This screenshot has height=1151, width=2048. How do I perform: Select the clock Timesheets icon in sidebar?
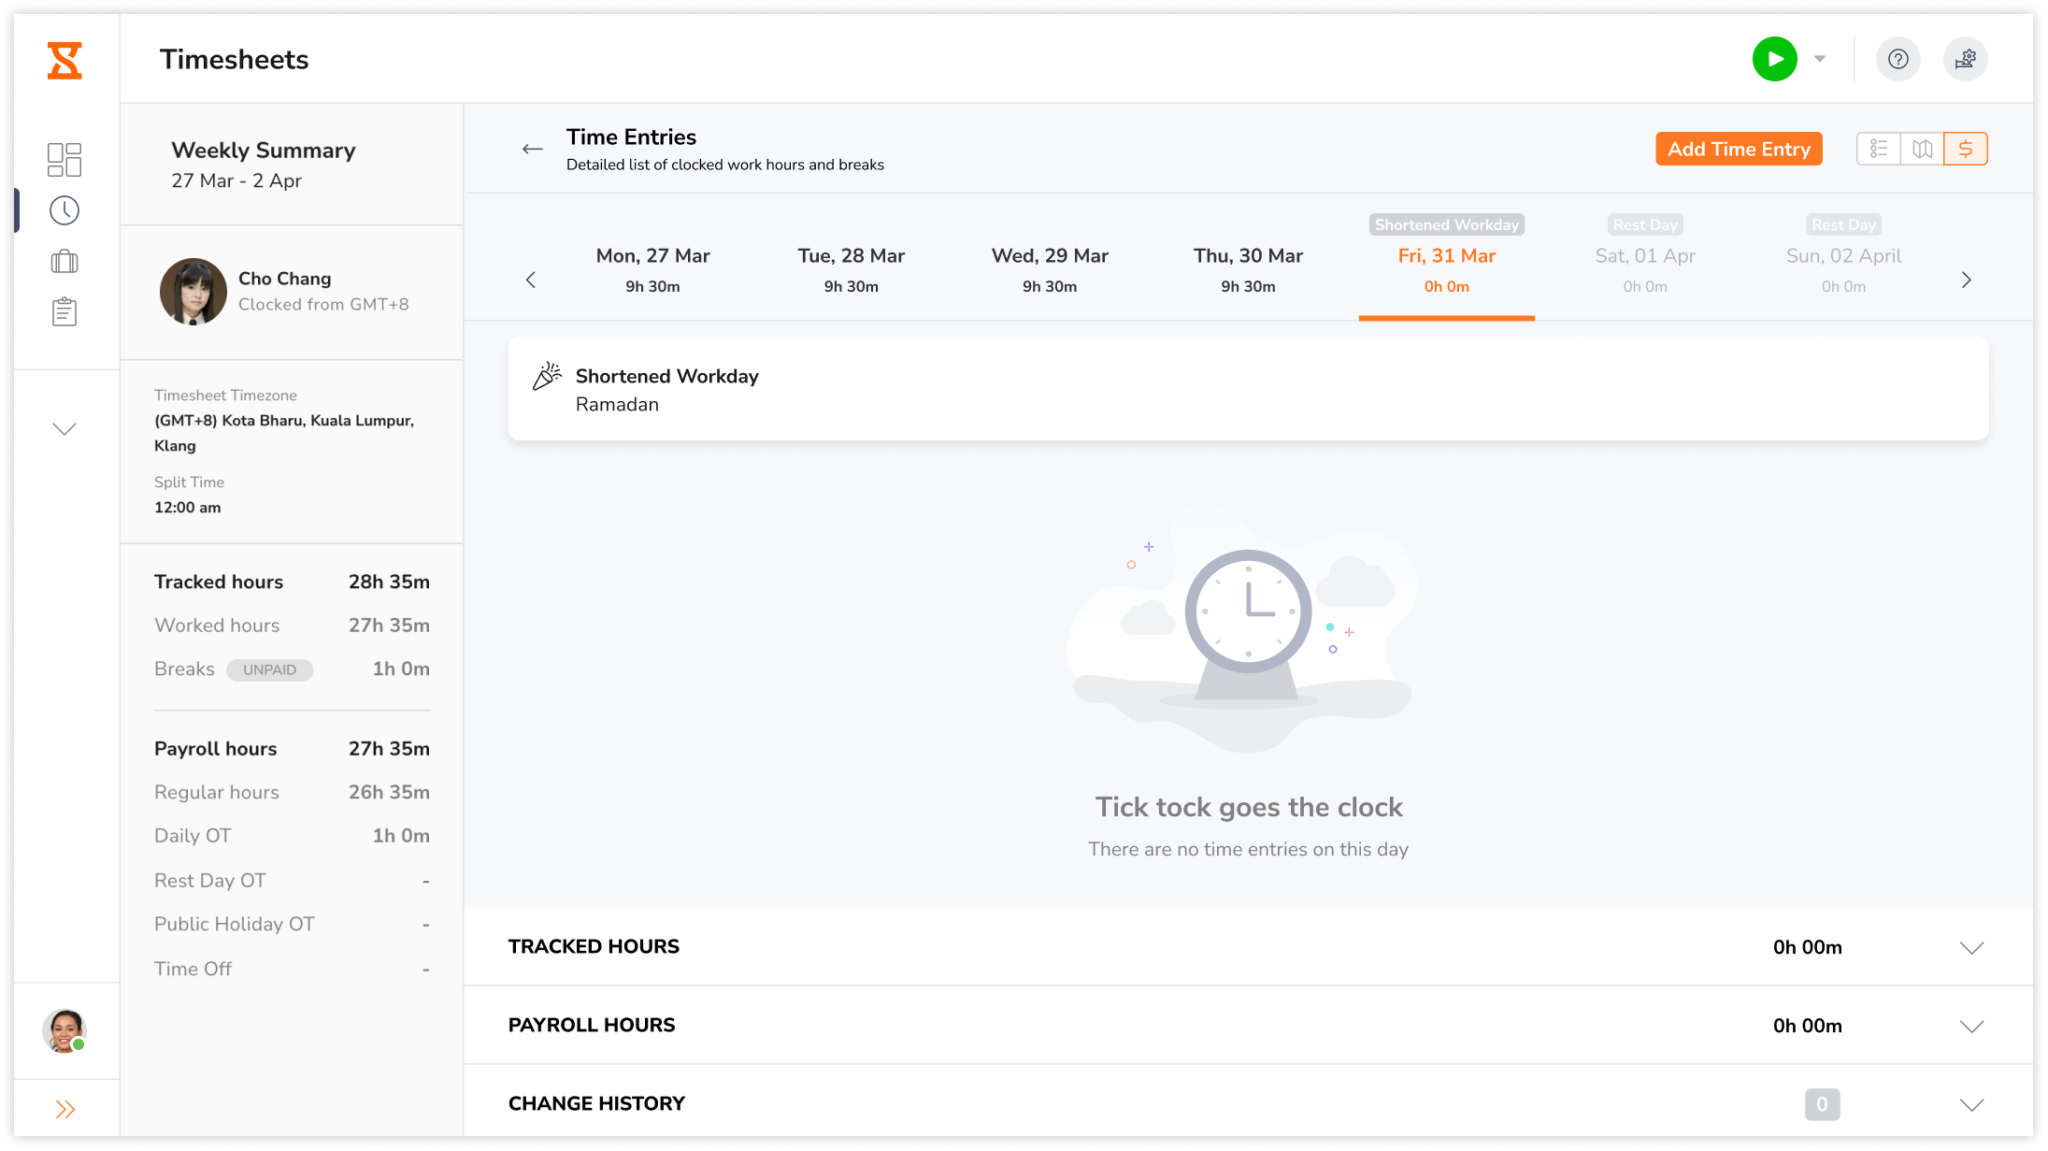[64, 210]
